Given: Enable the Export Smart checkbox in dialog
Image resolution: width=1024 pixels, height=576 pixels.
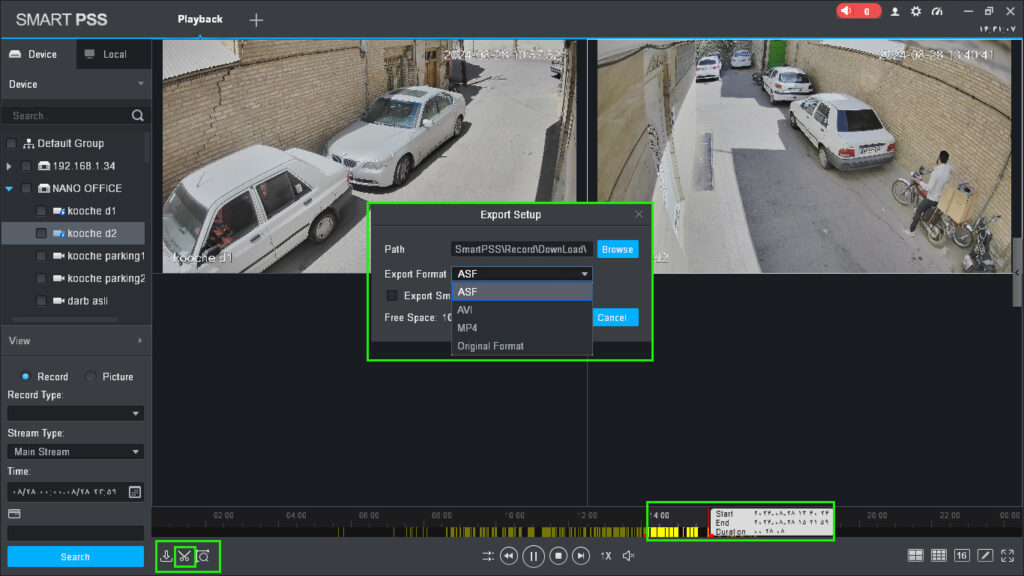Looking at the screenshot, I should point(392,296).
